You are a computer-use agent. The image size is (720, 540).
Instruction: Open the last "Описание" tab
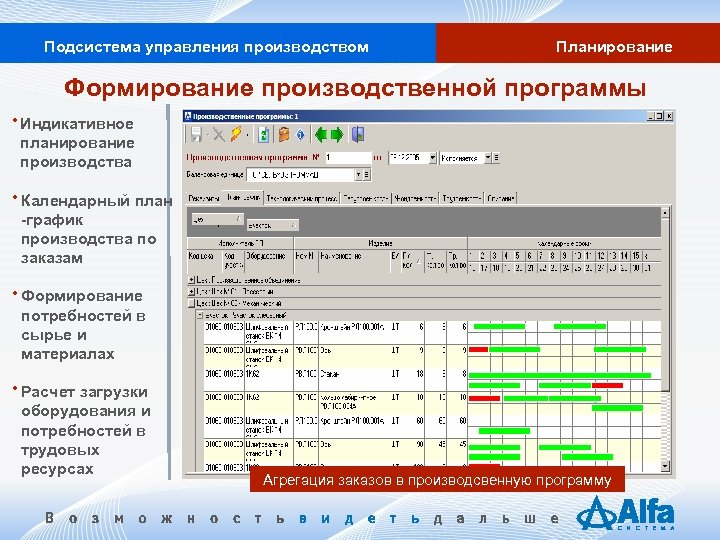coord(501,198)
